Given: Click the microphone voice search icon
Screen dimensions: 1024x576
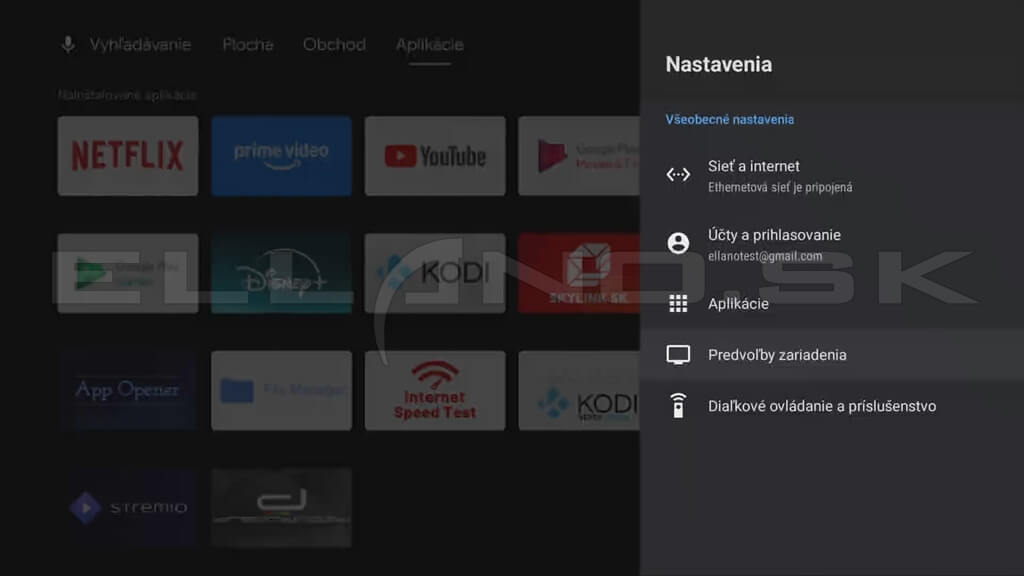Looking at the screenshot, I should point(68,45).
